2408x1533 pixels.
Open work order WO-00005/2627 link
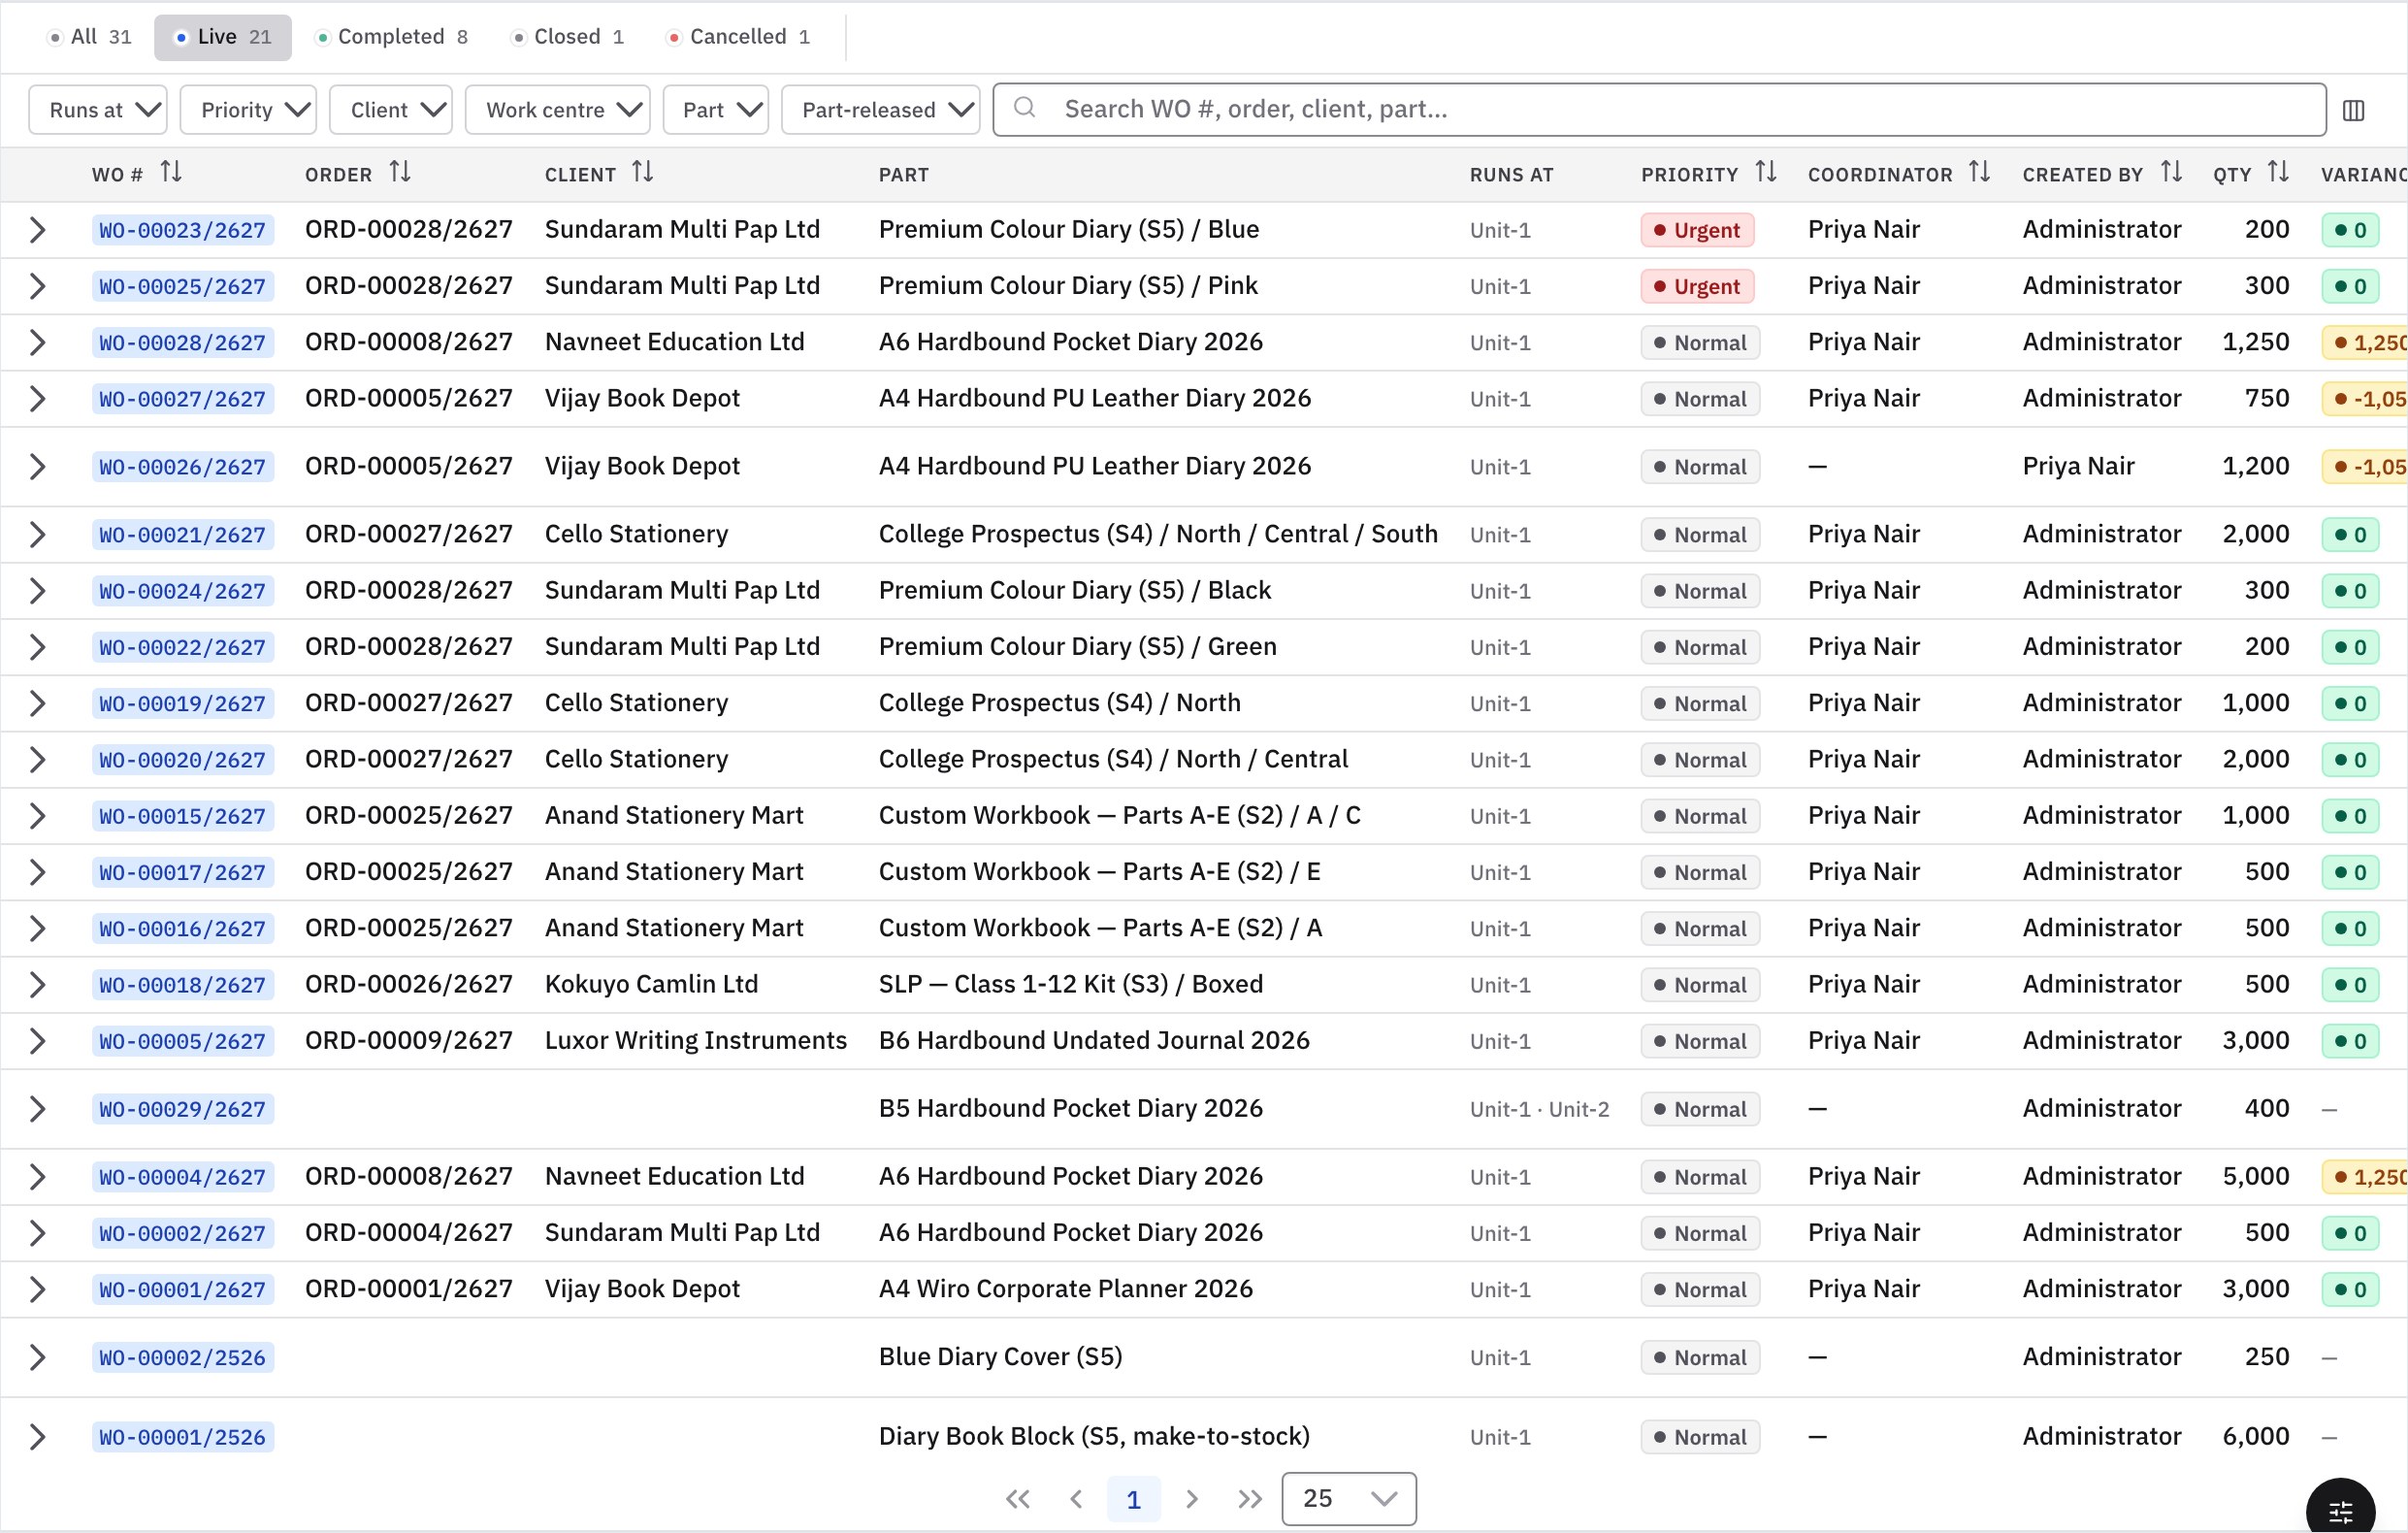pyautogui.click(x=183, y=1041)
